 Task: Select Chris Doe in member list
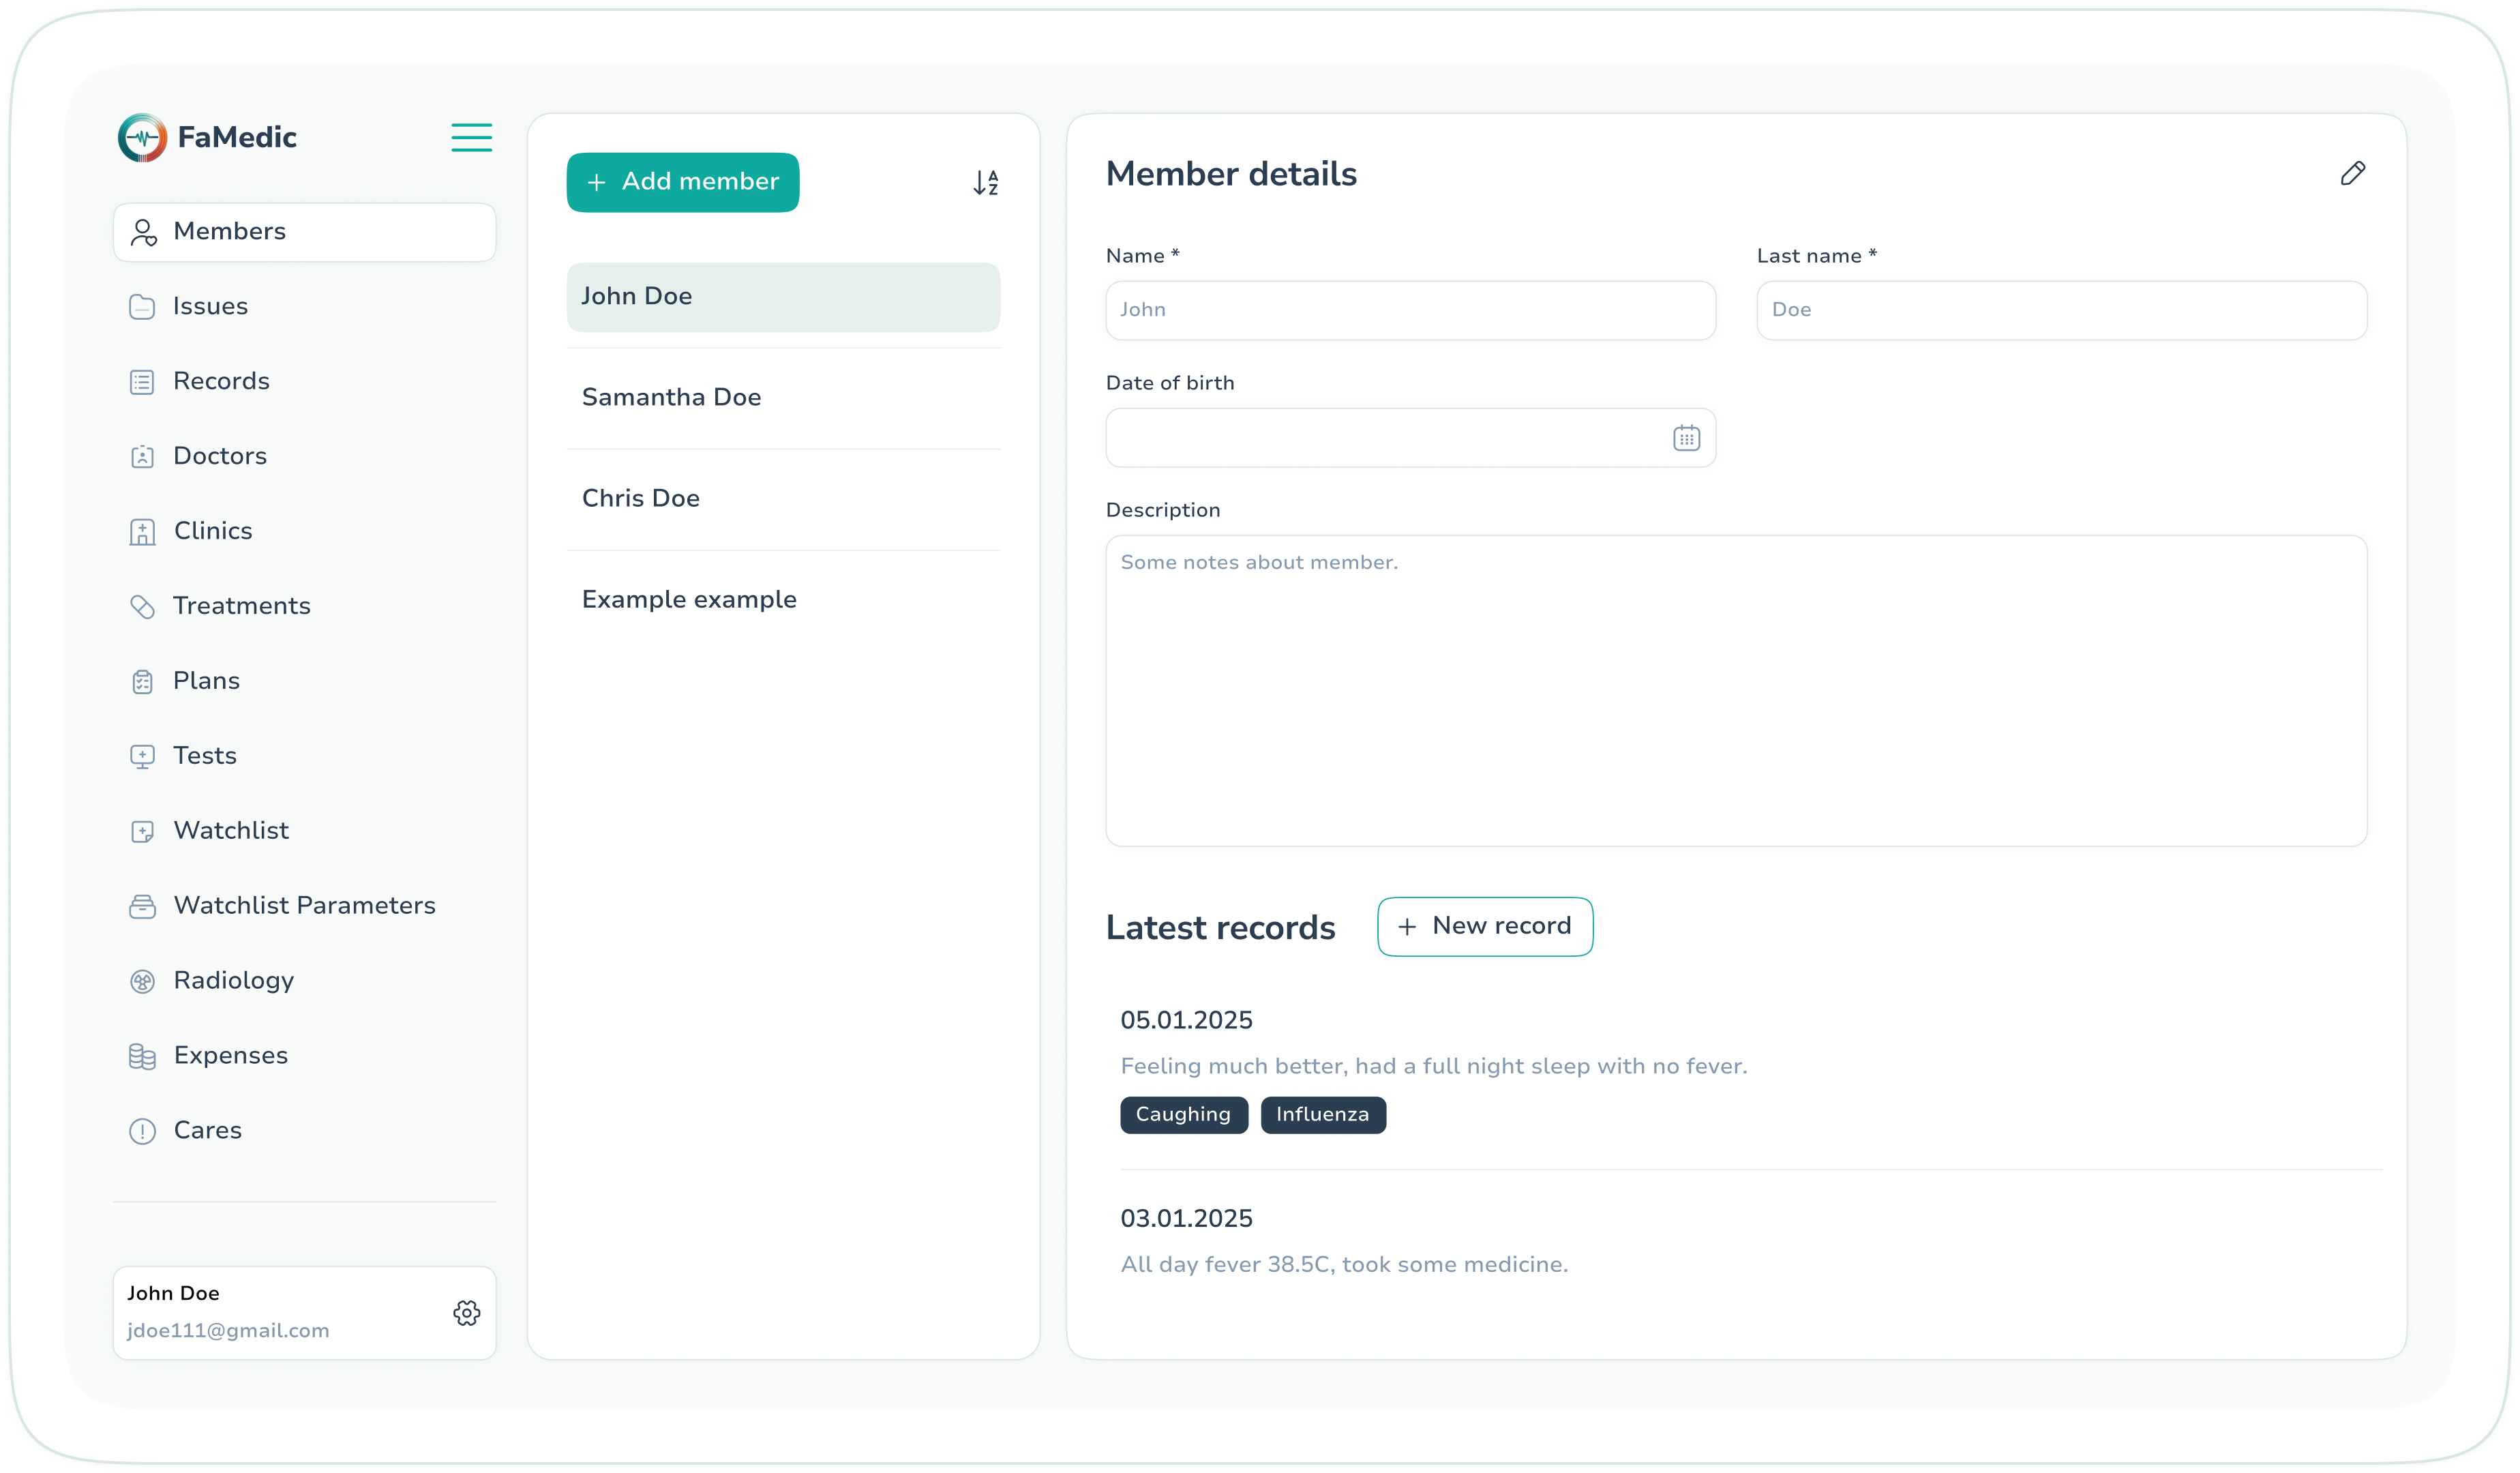coord(783,499)
